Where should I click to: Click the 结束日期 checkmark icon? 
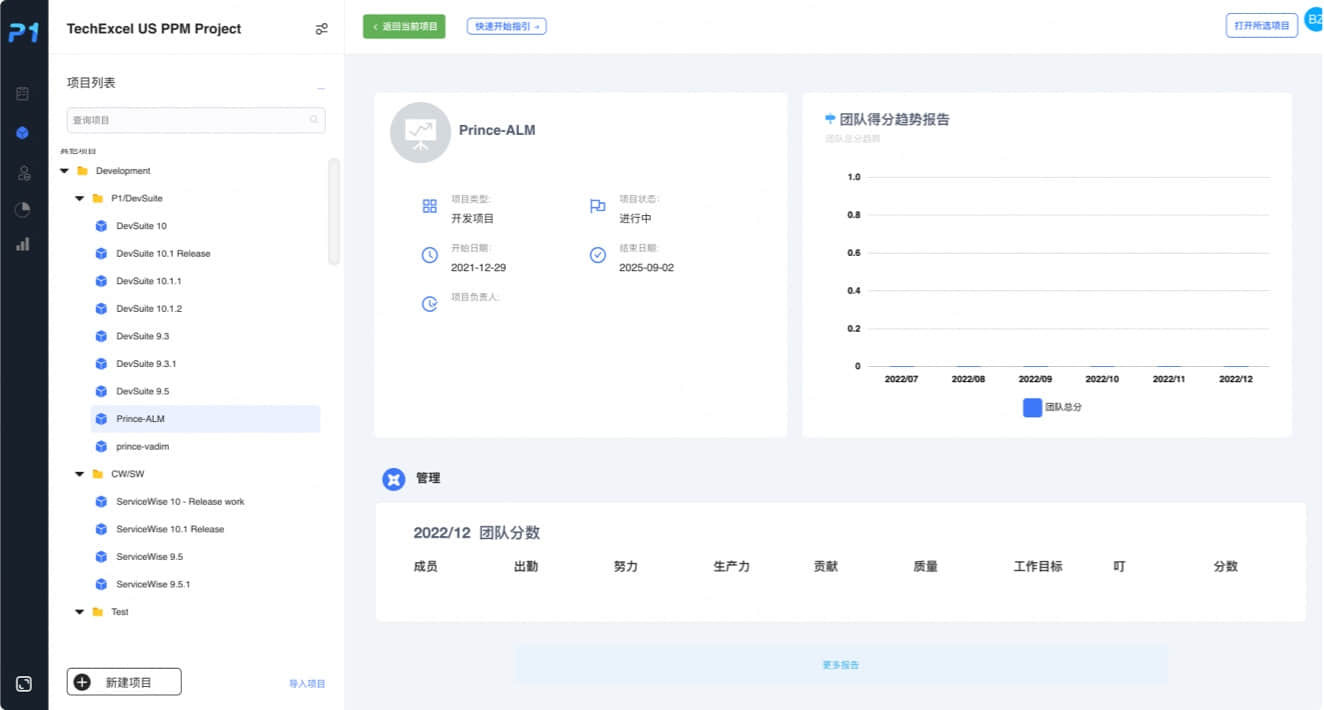(x=598, y=255)
